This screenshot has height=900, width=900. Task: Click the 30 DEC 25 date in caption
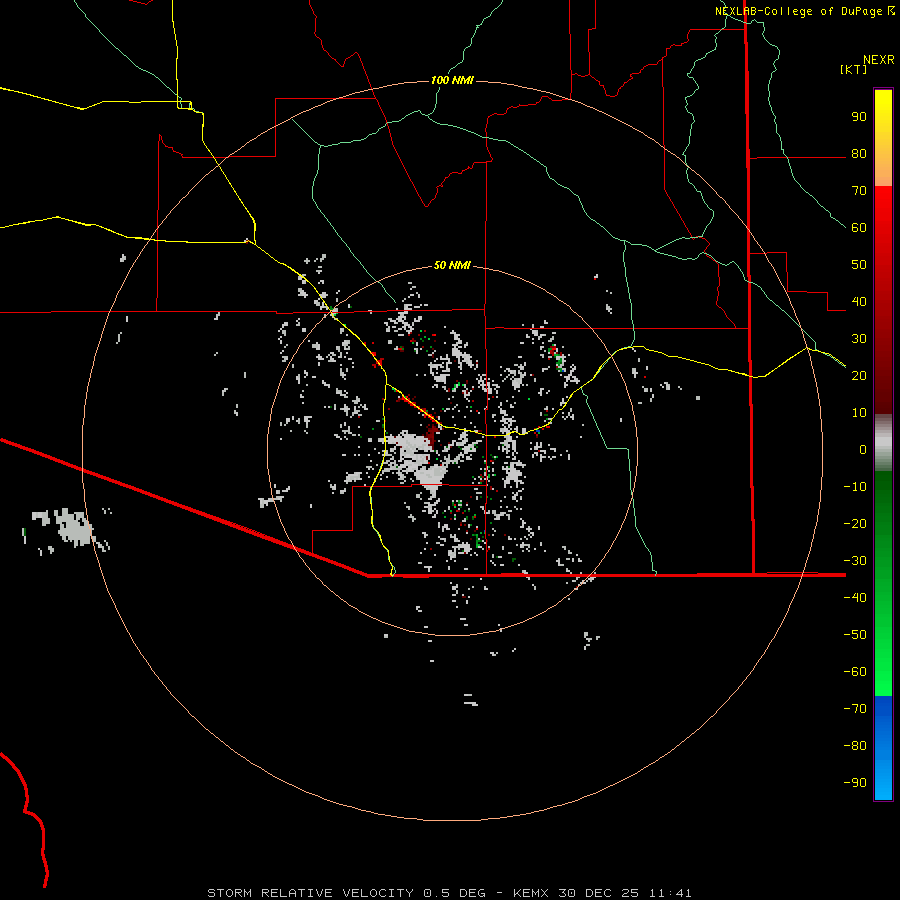pyautogui.click(x=599, y=893)
